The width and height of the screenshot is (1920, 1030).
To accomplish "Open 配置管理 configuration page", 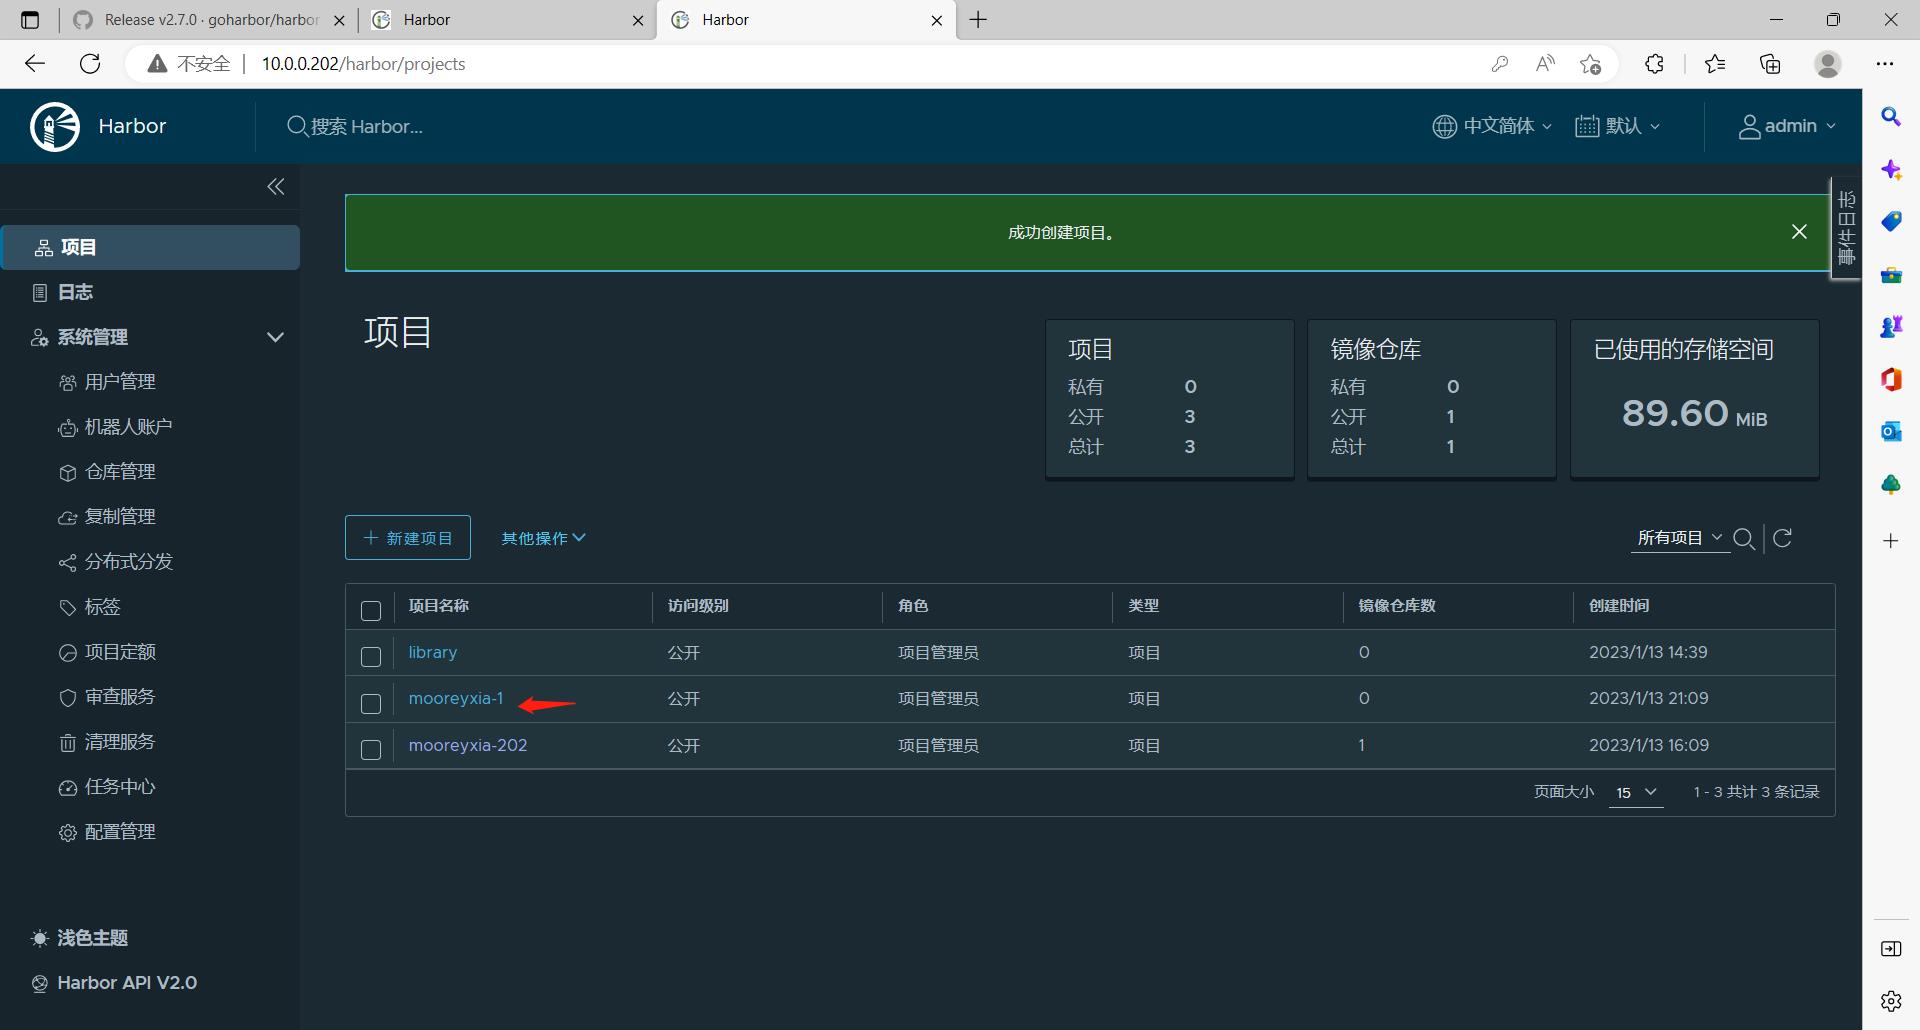I will (x=120, y=832).
